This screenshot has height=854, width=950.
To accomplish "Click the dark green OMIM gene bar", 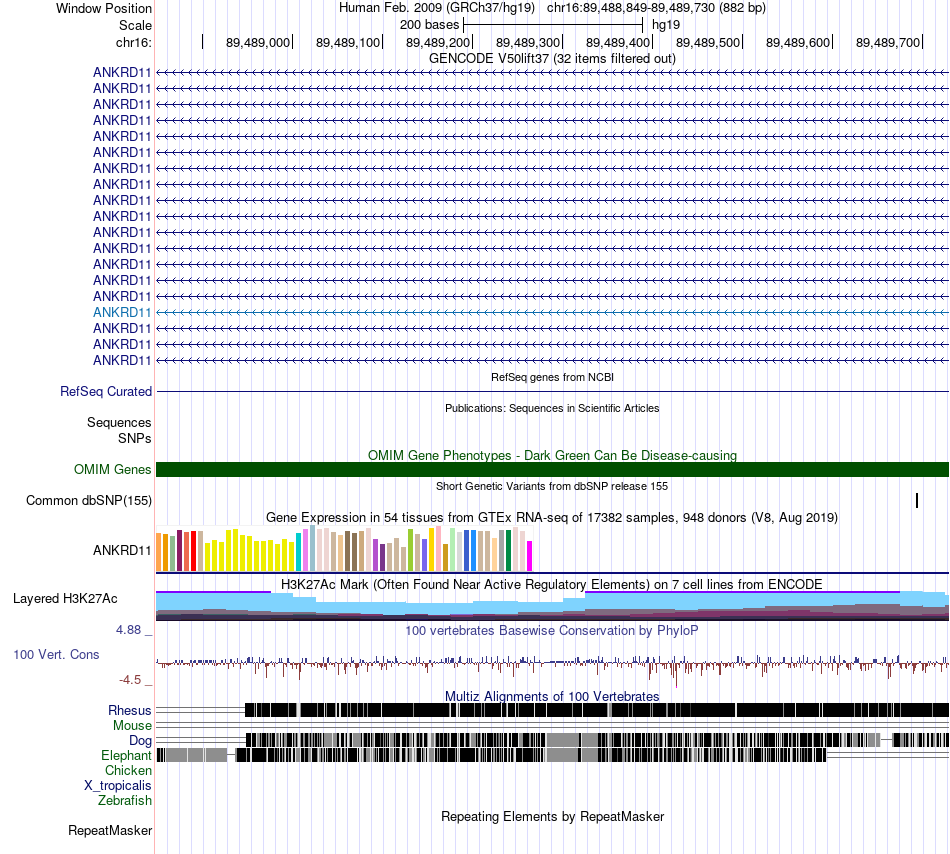I will click(x=552, y=469).
